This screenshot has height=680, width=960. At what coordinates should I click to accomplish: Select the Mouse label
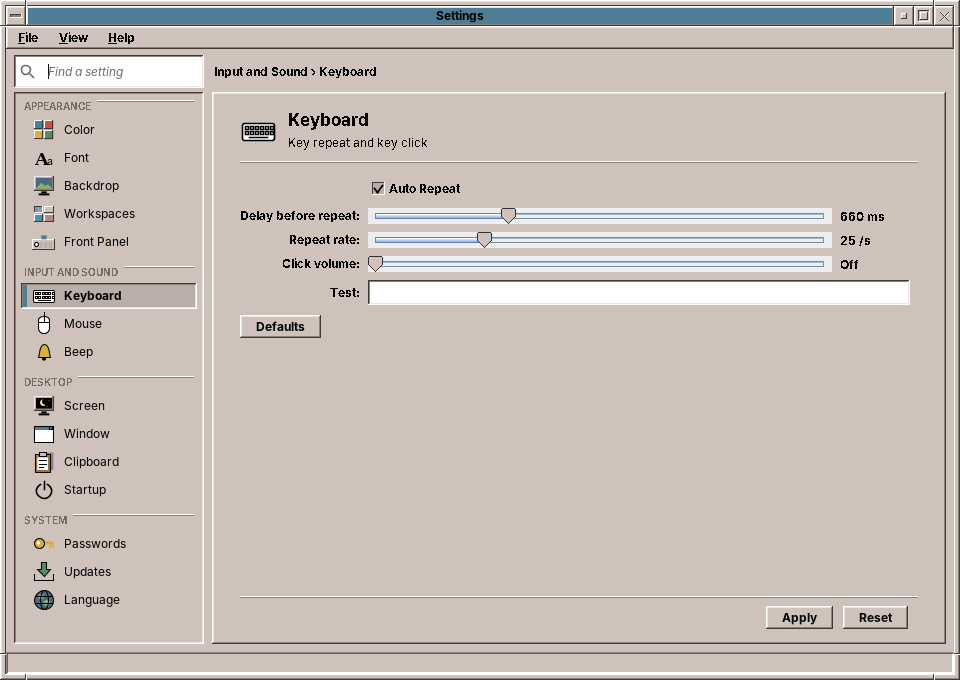pos(83,324)
